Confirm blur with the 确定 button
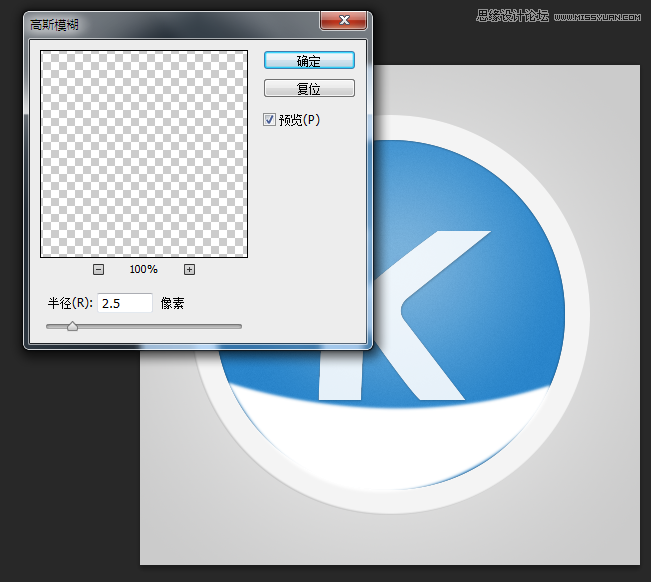Viewport: 651px width, 582px height. tap(309, 61)
